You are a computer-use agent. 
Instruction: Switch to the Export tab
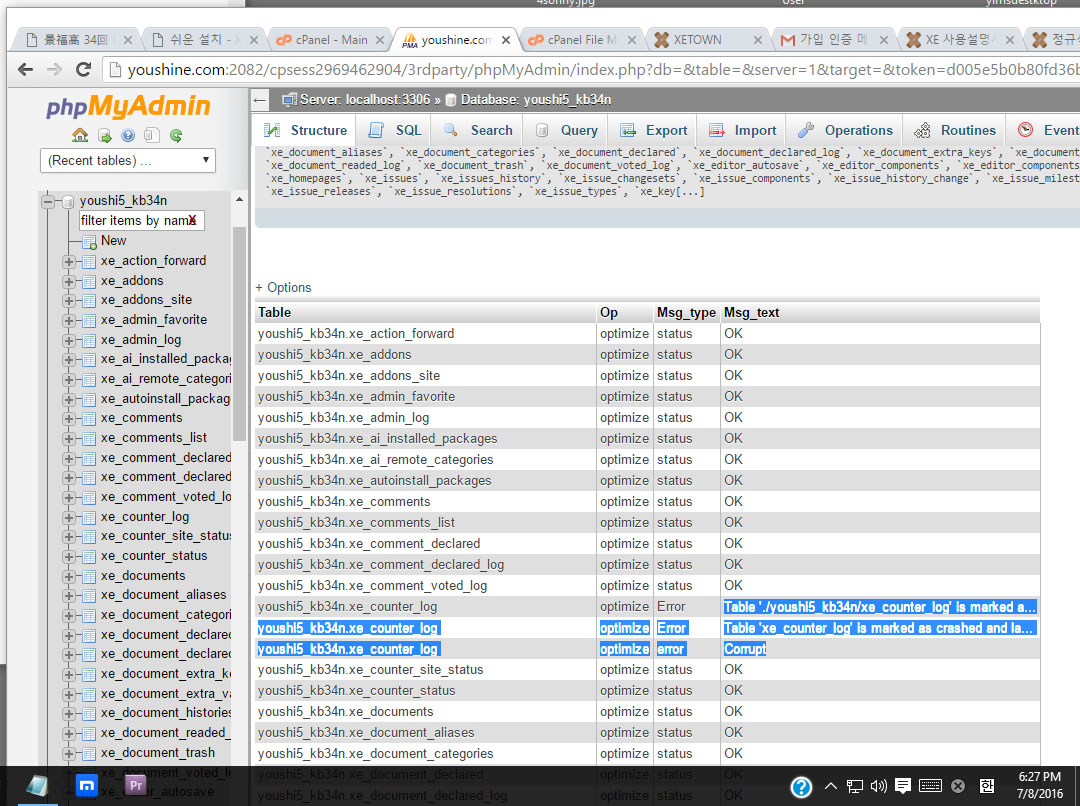(654, 130)
